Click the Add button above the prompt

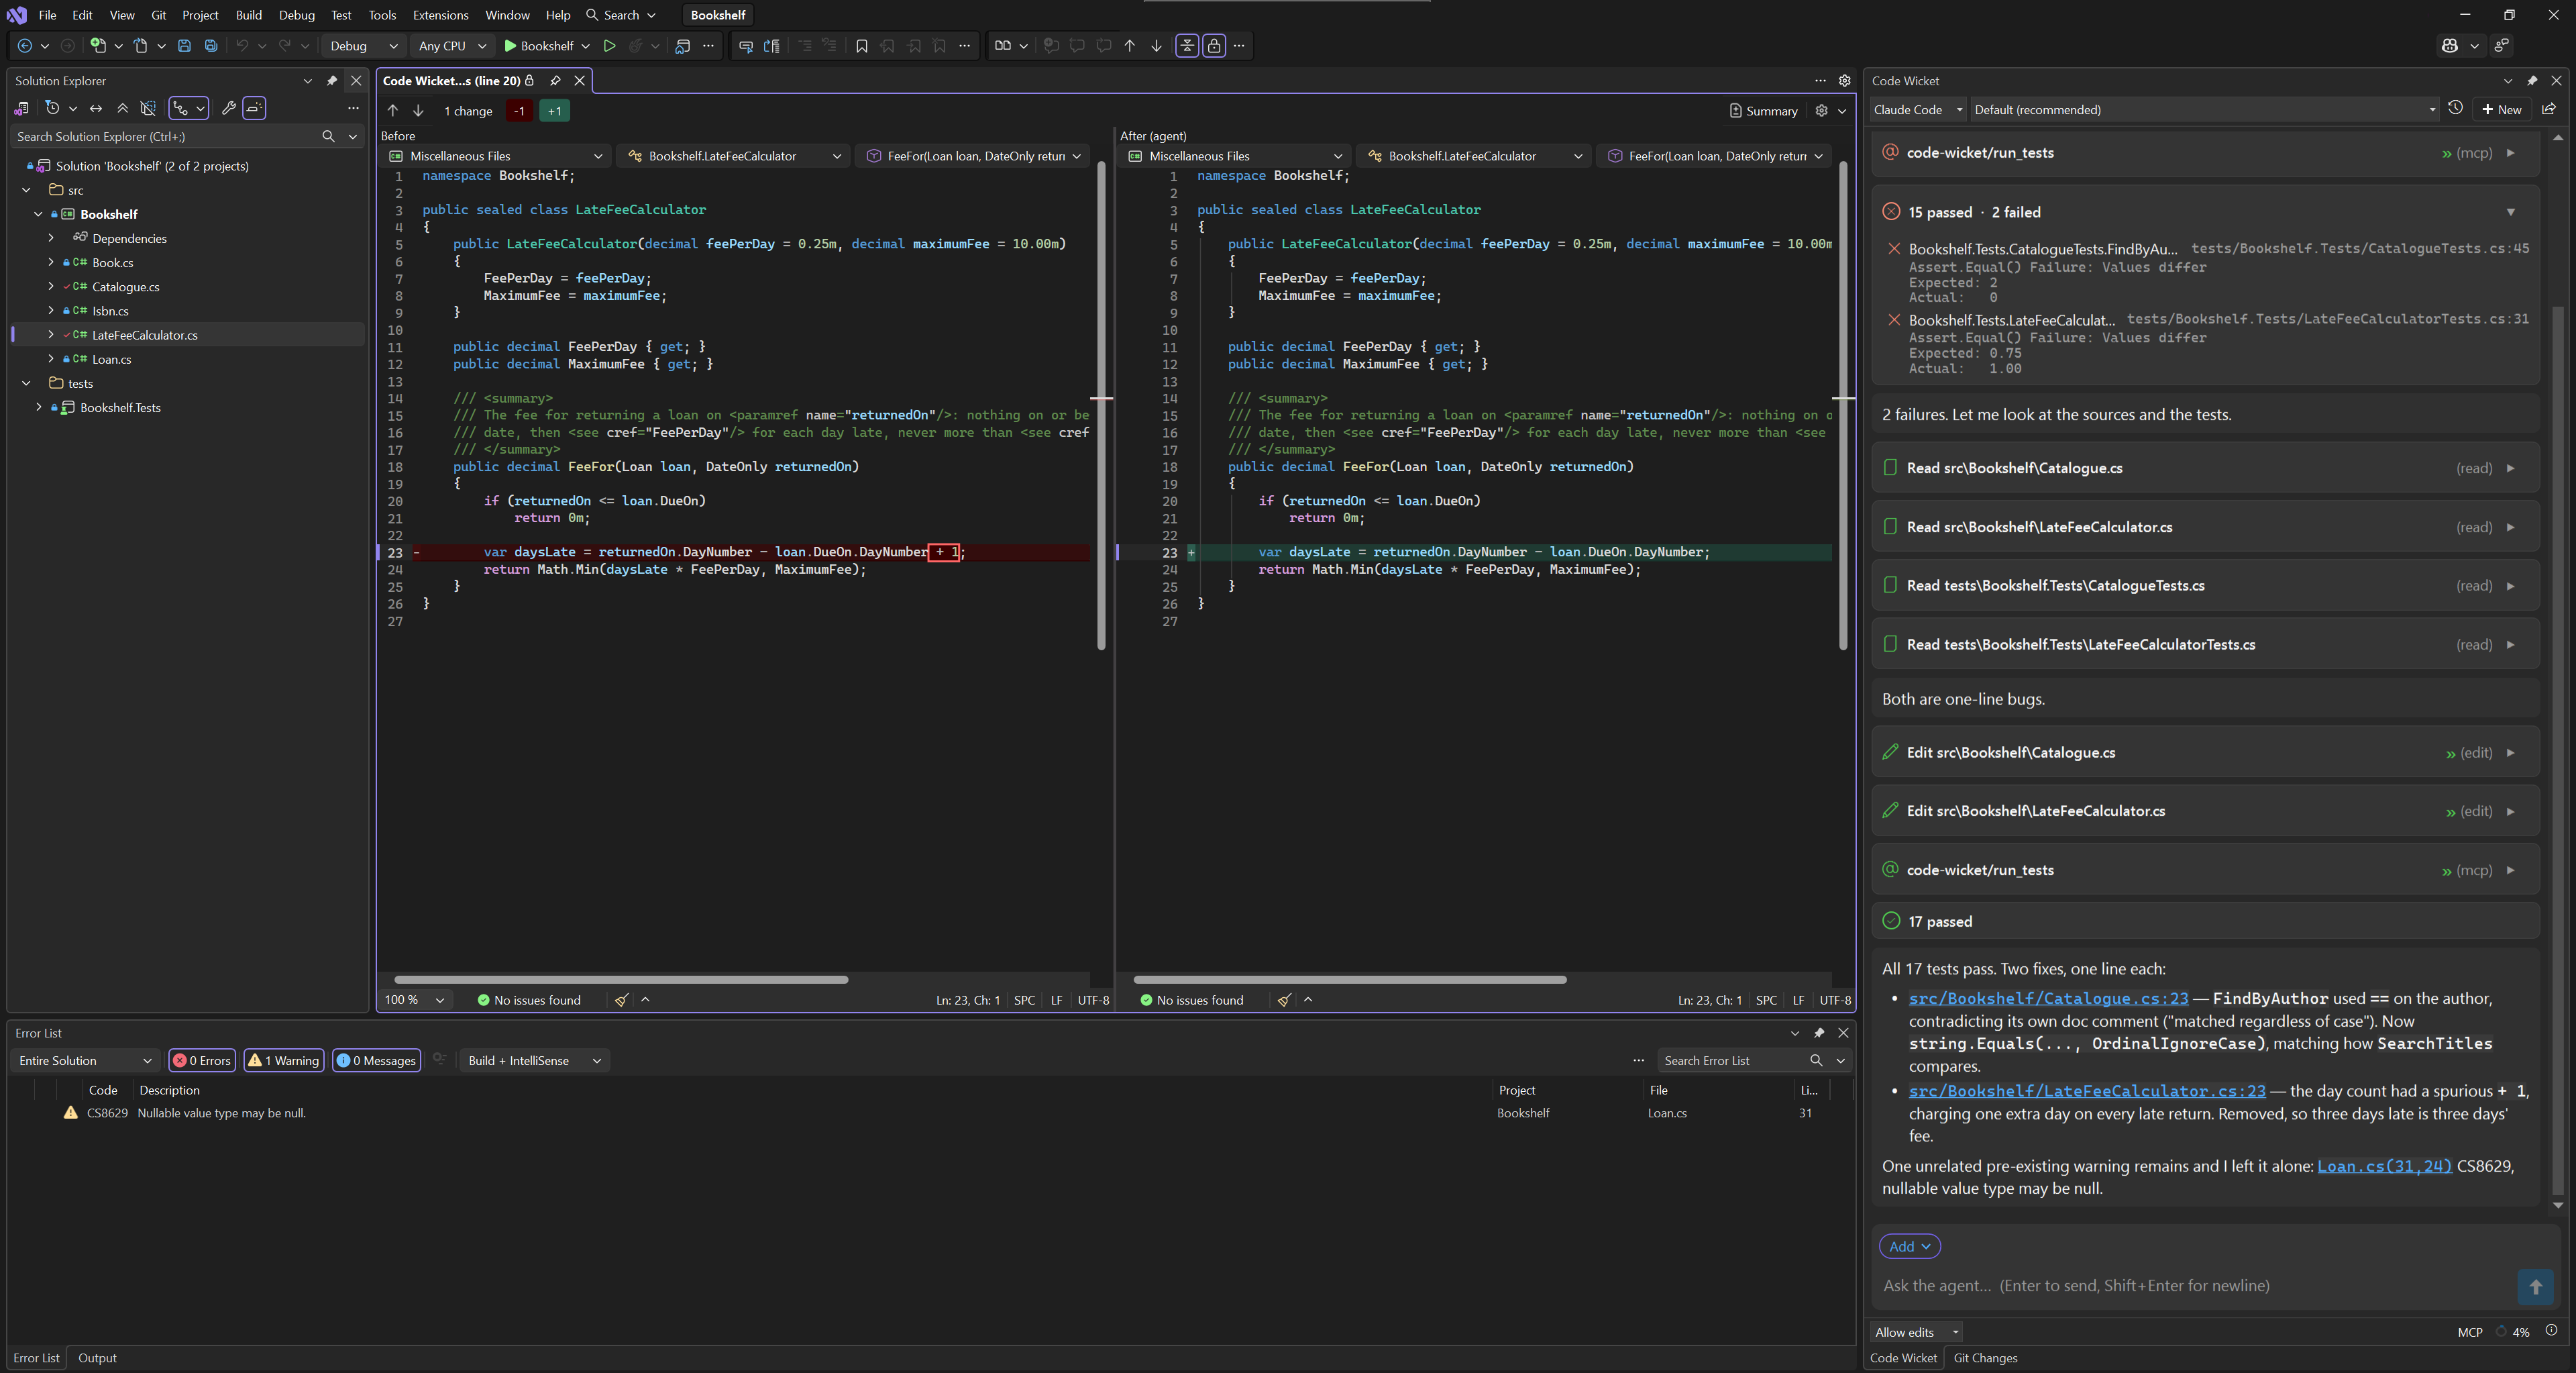coord(1909,1247)
